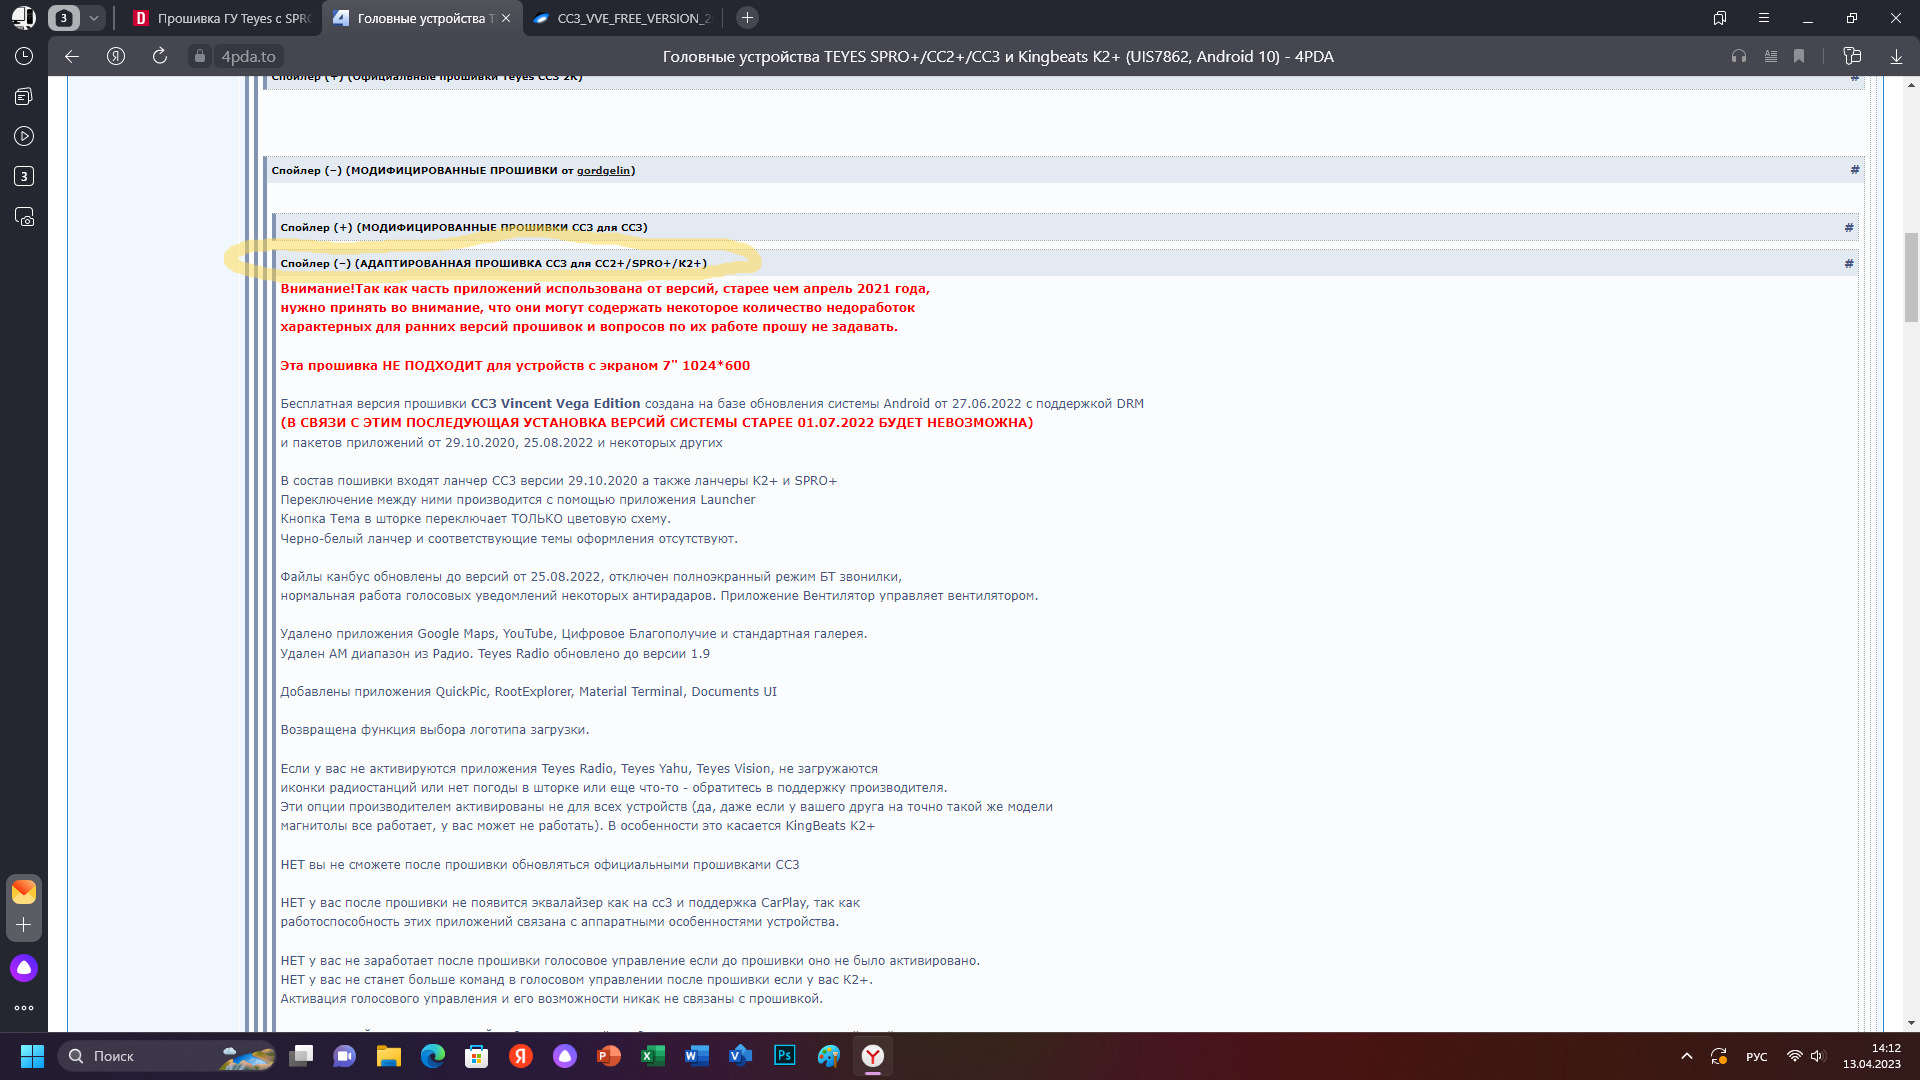The height and width of the screenshot is (1080, 1920).
Task: Add a new app to the sidebar
Action: (24, 925)
